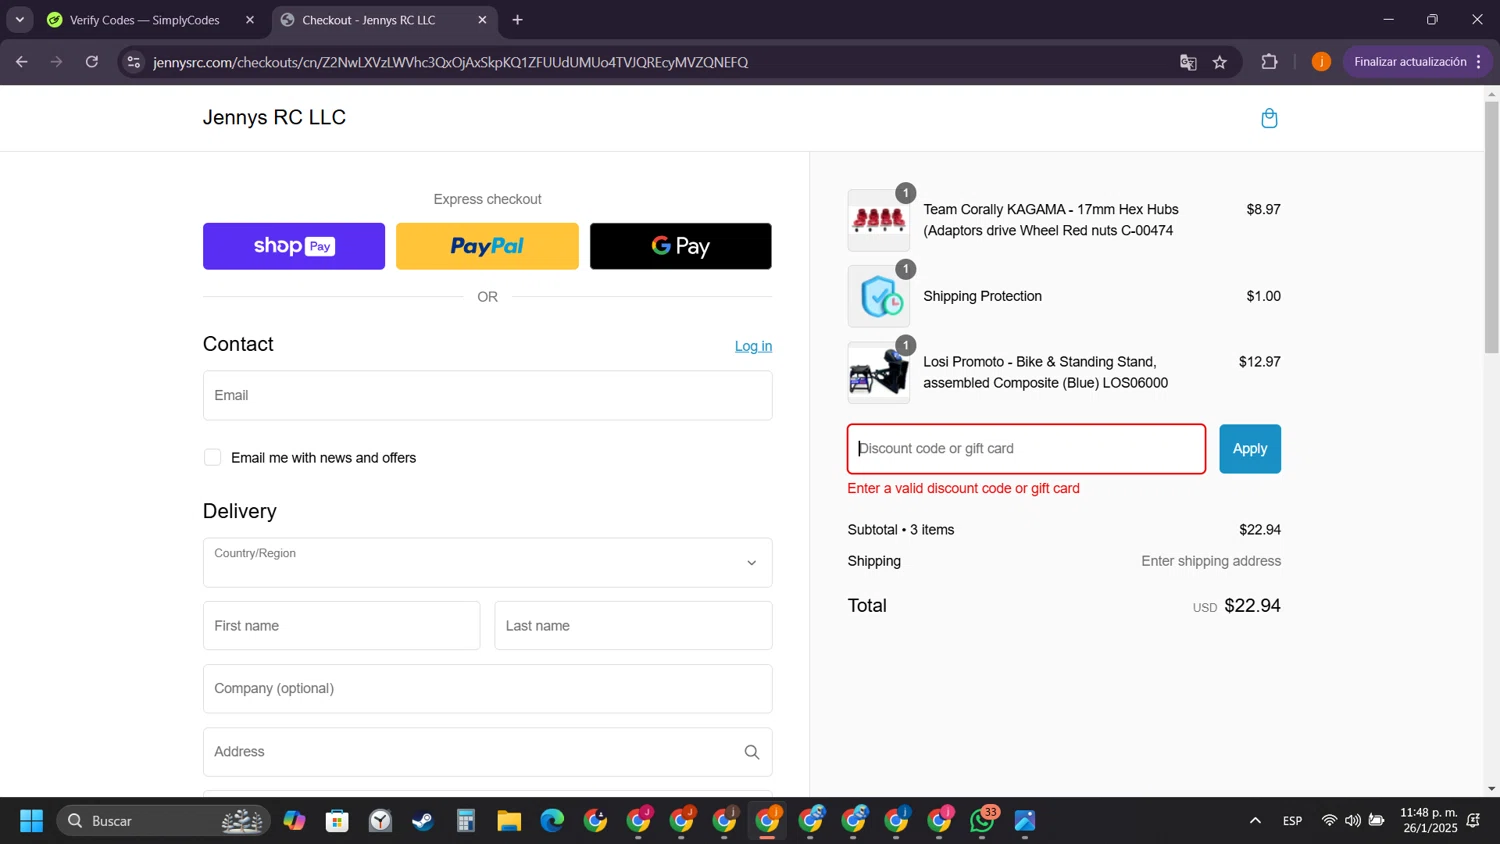This screenshot has width=1500, height=844.
Task: Open Calculator from the taskbar
Action: pyautogui.click(x=466, y=821)
